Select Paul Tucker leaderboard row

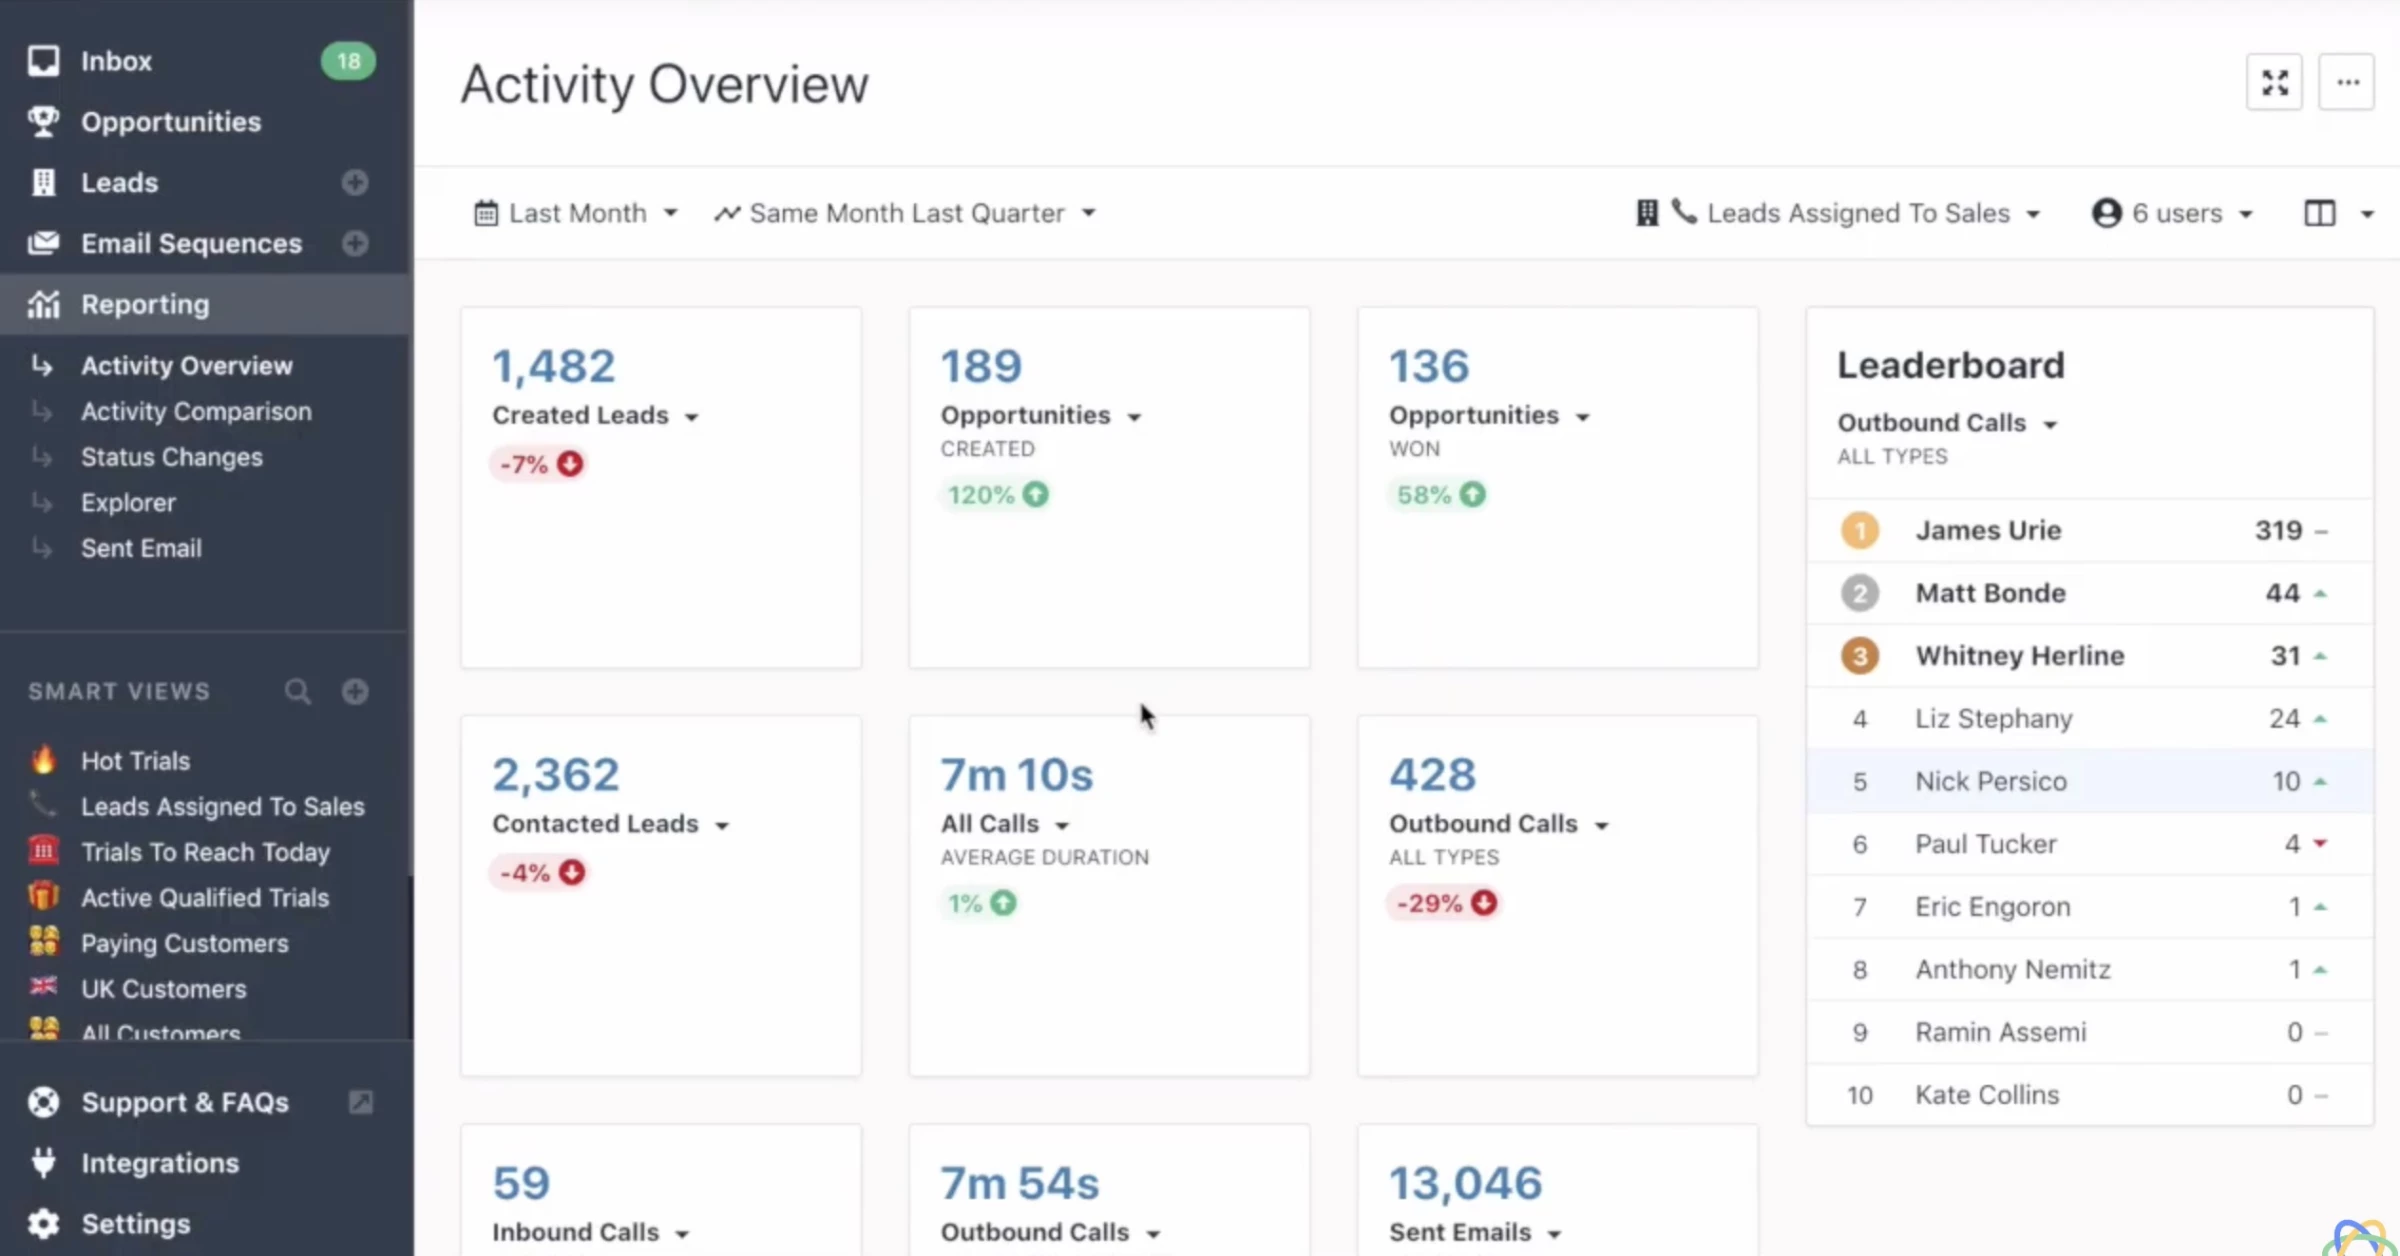(x=2090, y=844)
